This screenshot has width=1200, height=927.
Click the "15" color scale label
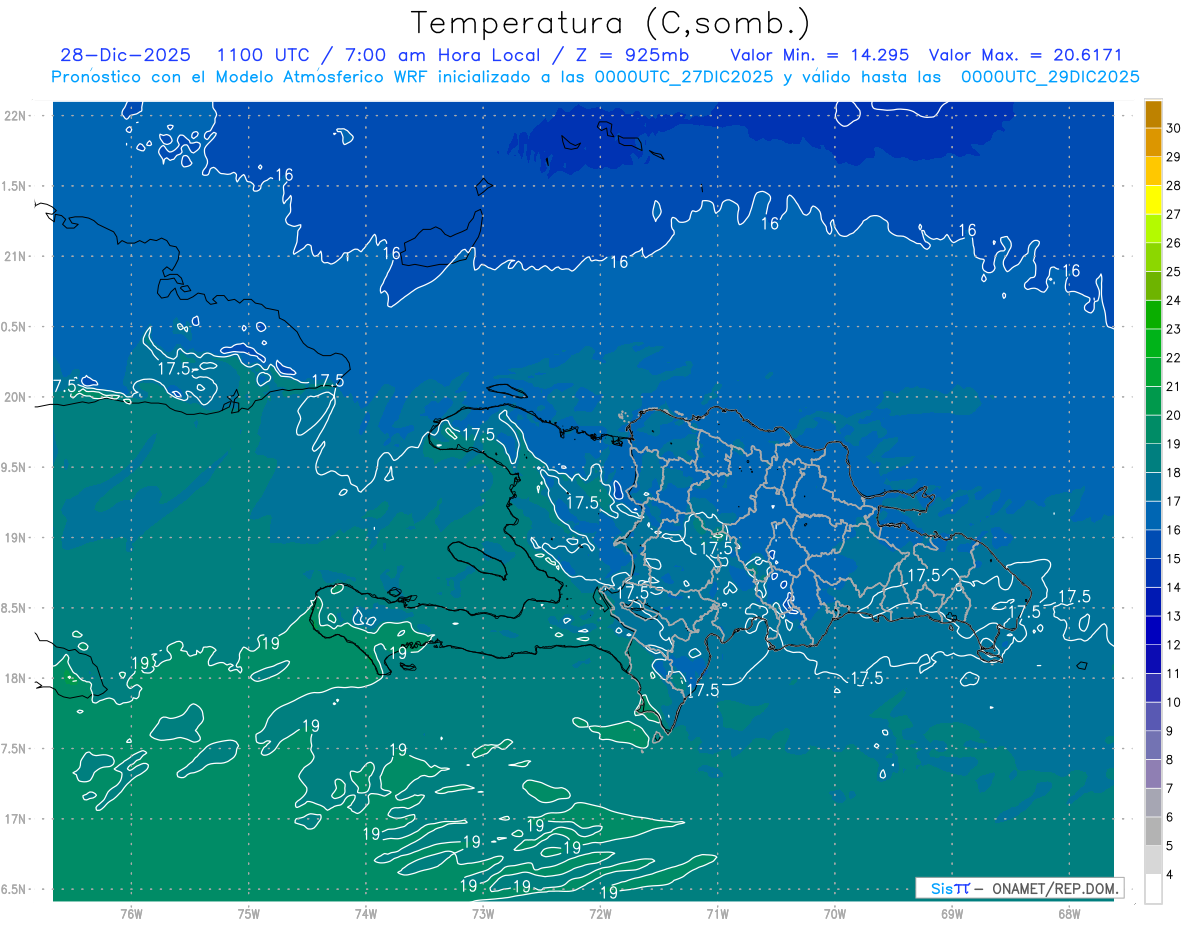point(1173,559)
